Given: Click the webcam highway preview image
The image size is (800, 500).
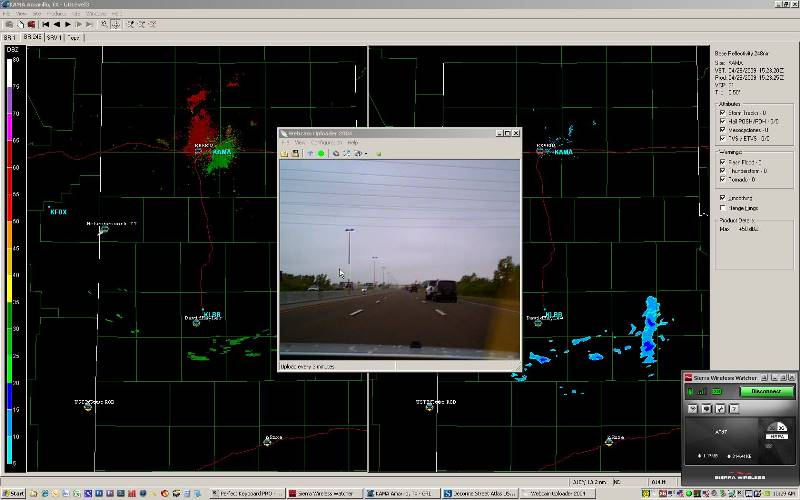Looking at the screenshot, I should 399,259.
